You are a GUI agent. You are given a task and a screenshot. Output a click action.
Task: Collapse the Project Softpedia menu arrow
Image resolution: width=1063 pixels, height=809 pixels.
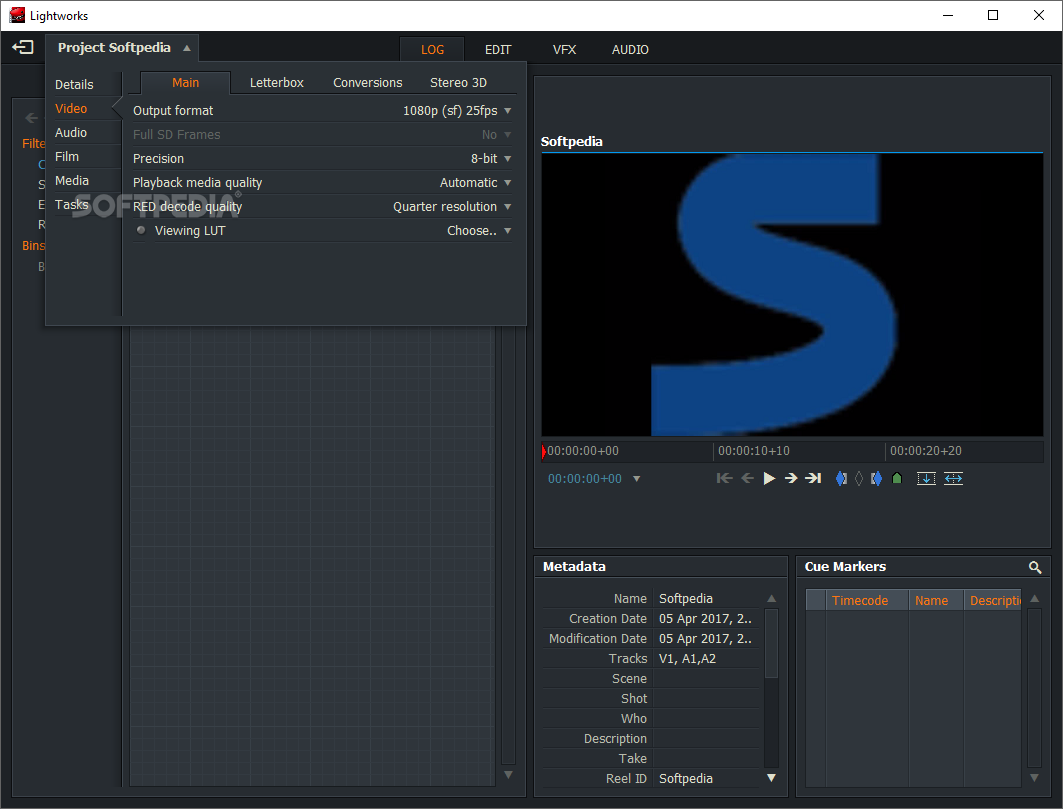(x=186, y=48)
